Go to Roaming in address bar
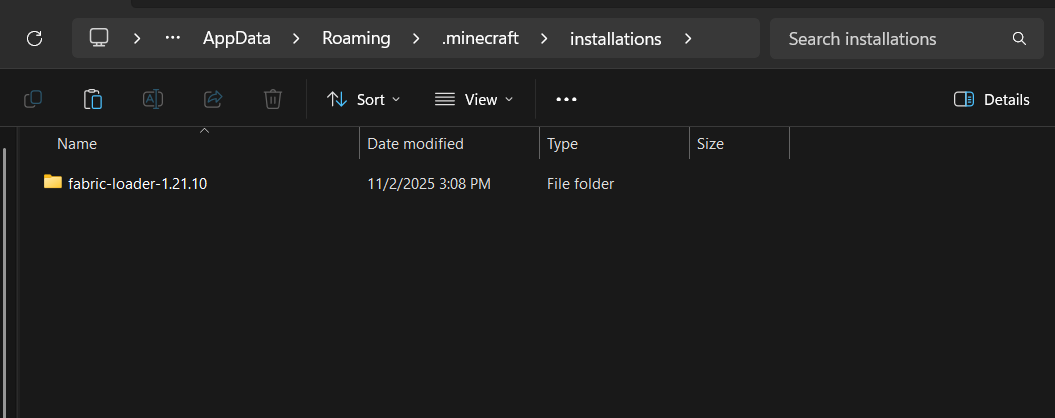This screenshot has height=418, width=1055. click(356, 39)
